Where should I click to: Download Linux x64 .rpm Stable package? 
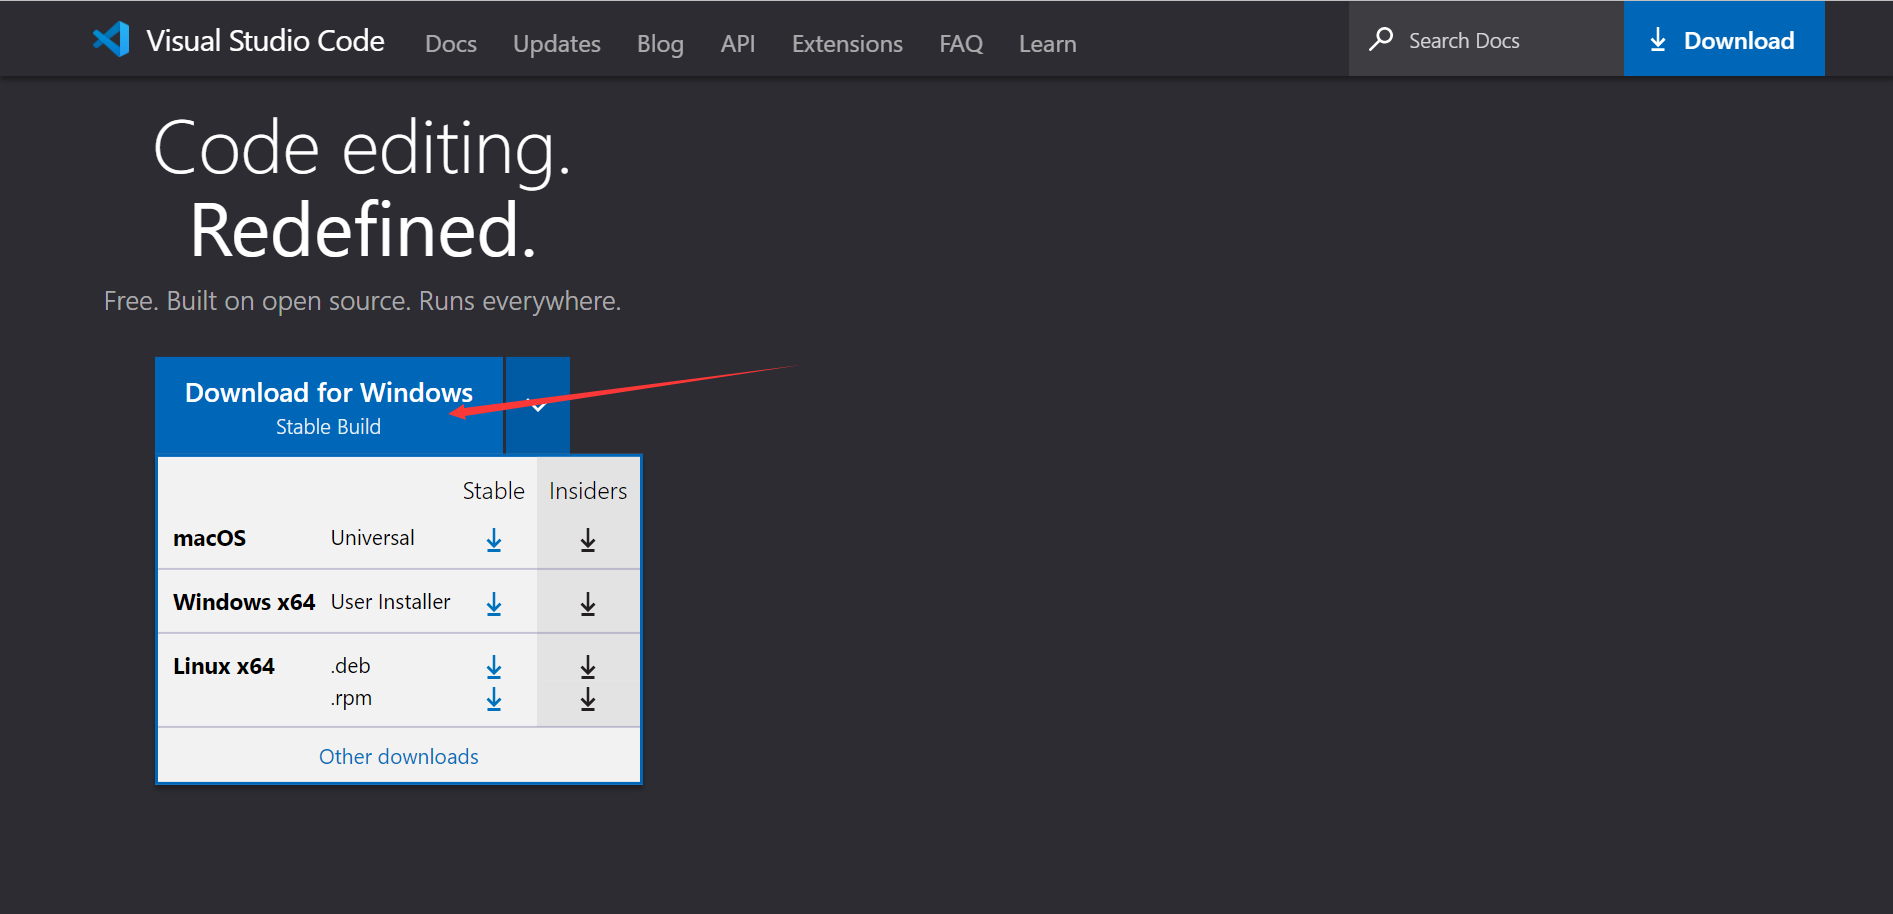tap(494, 699)
